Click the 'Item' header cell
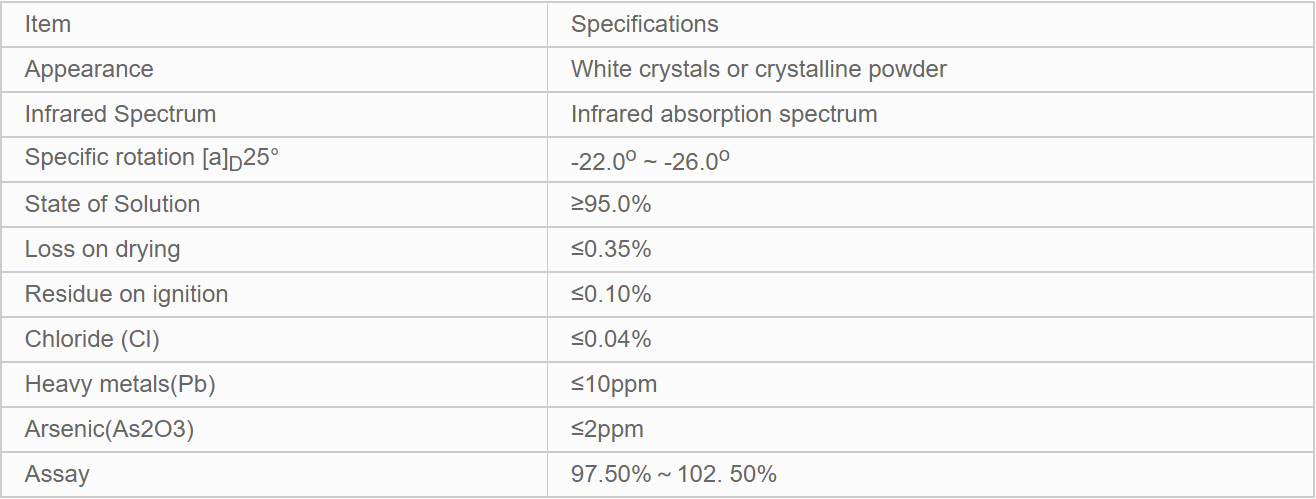The height and width of the screenshot is (499, 1316). tap(48, 24)
